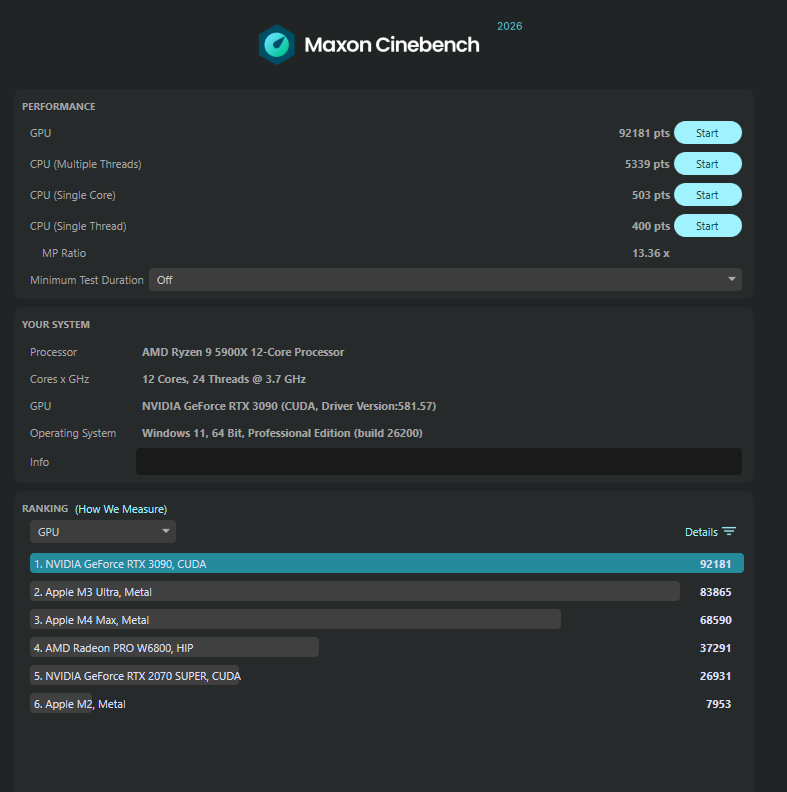Click the 5339 pts multi-thread score
This screenshot has height=792, width=787.
tap(647, 164)
